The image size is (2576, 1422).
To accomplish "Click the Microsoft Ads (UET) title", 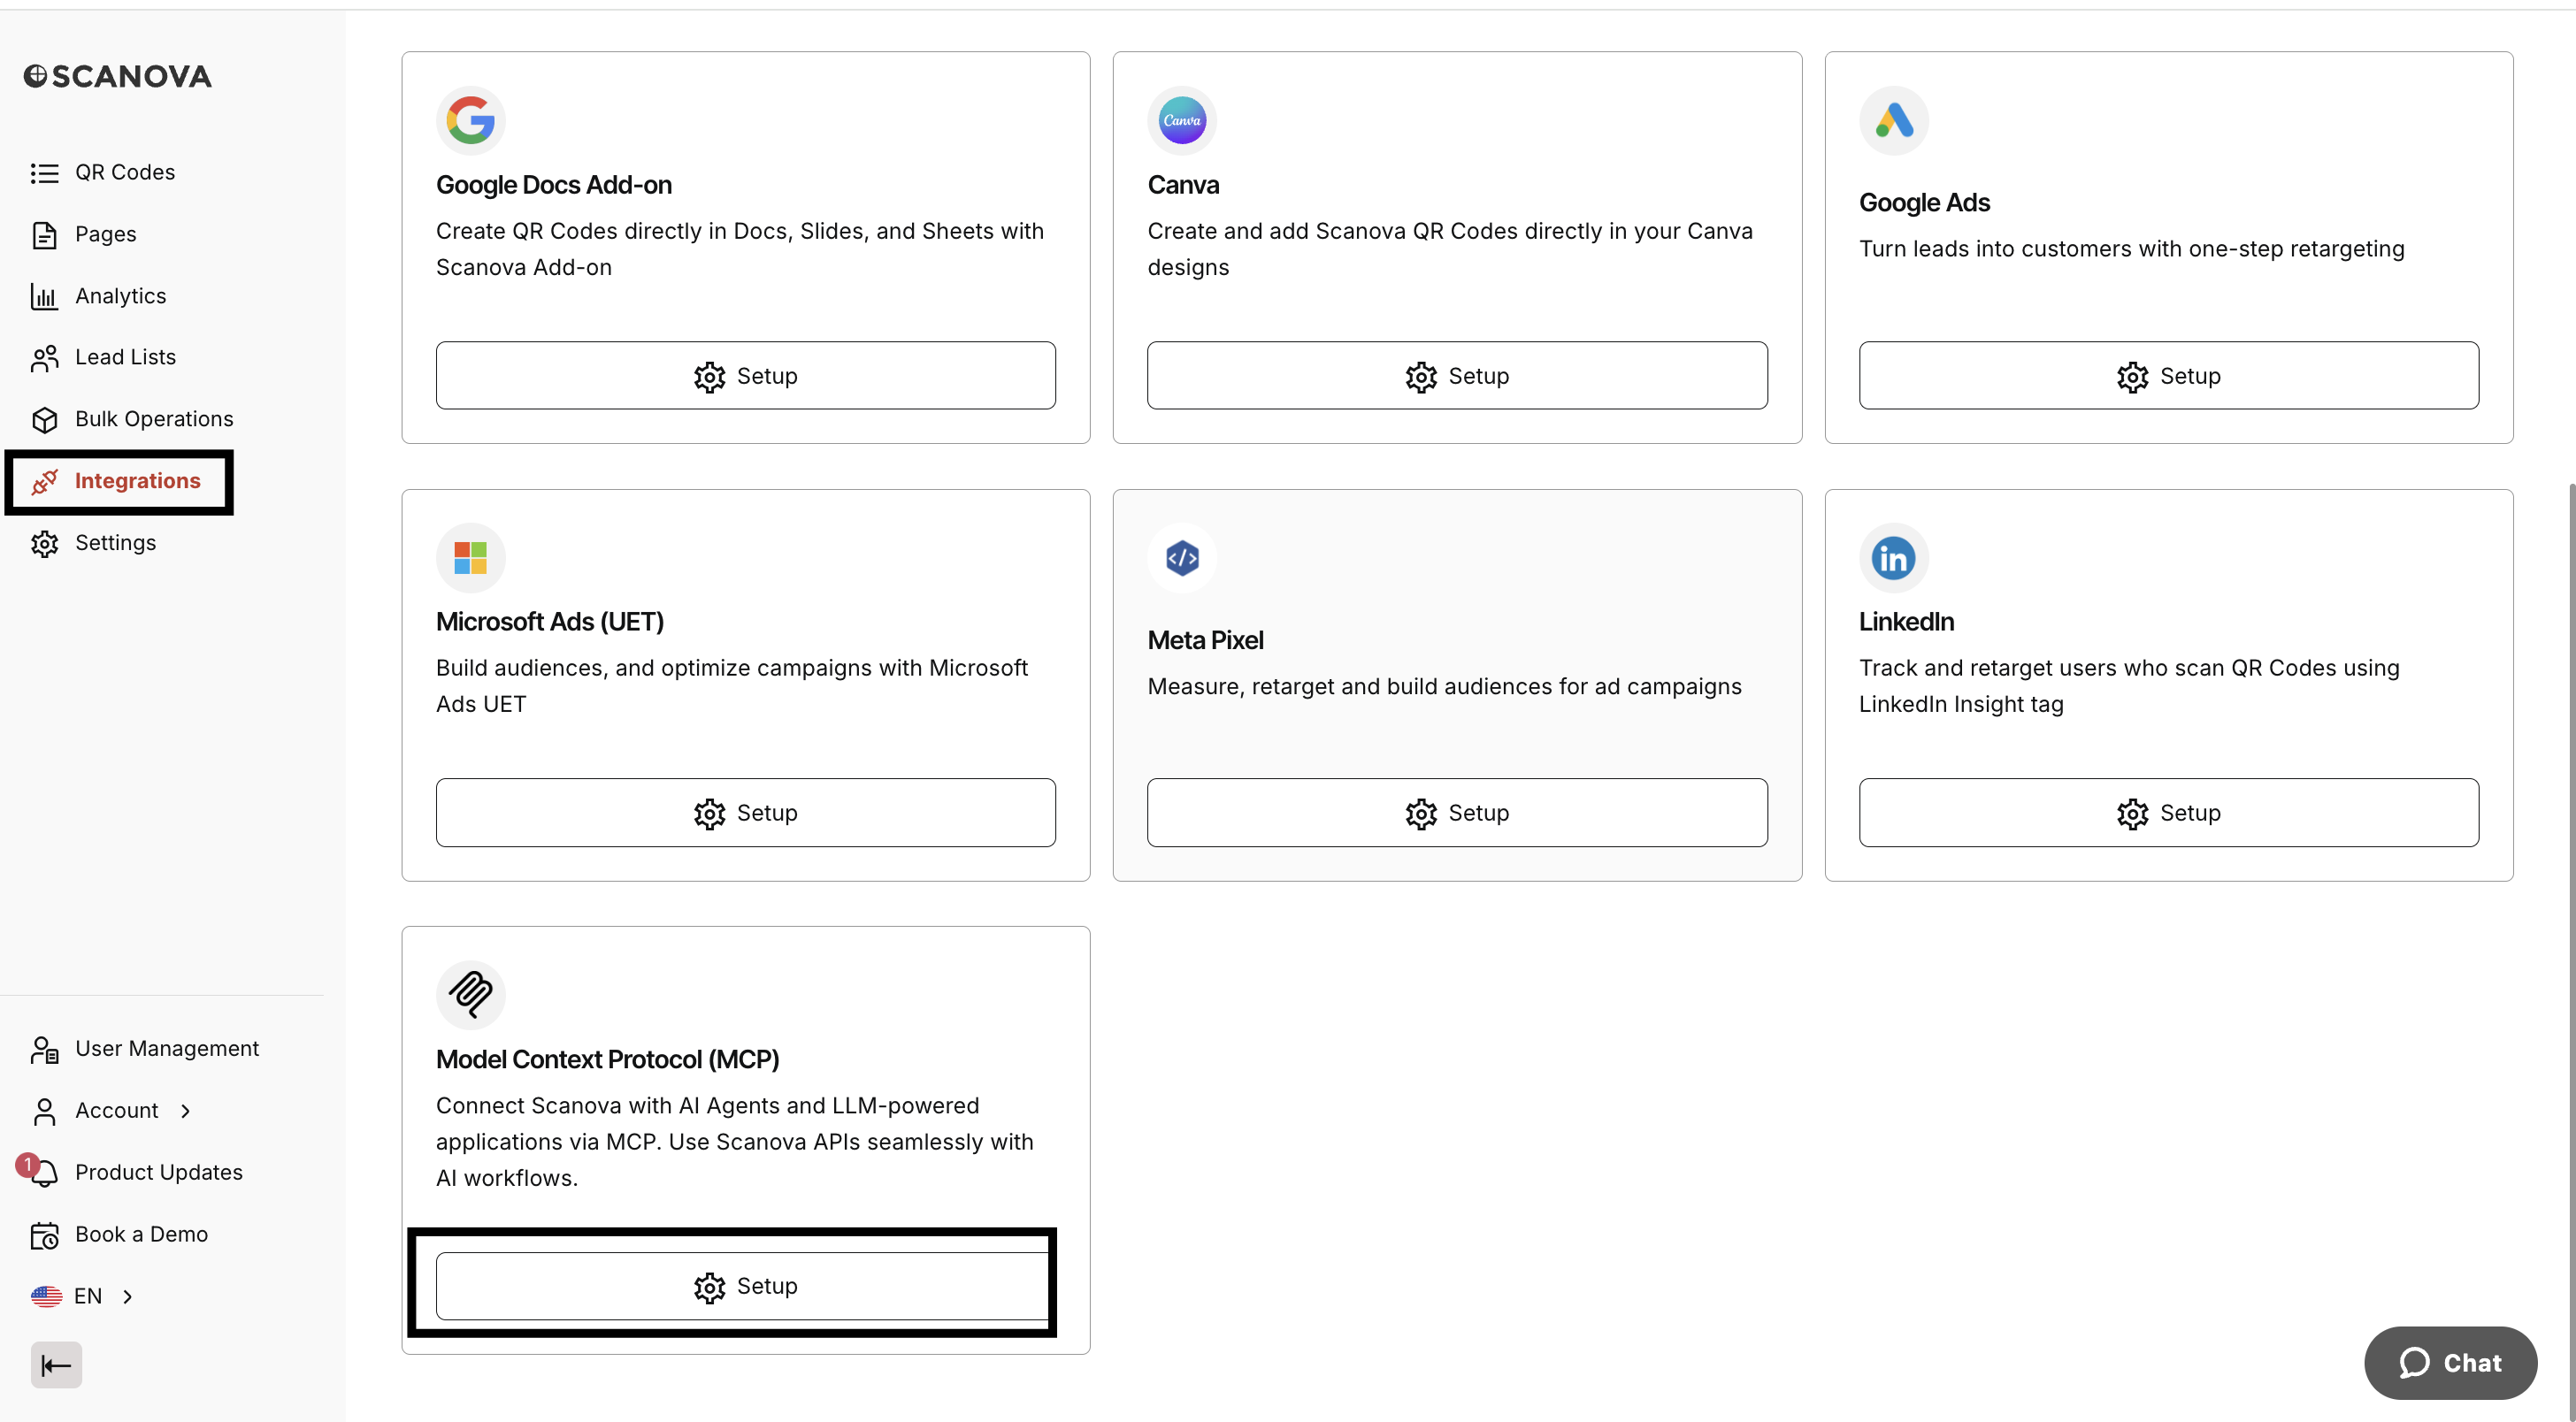I will pos(550,622).
